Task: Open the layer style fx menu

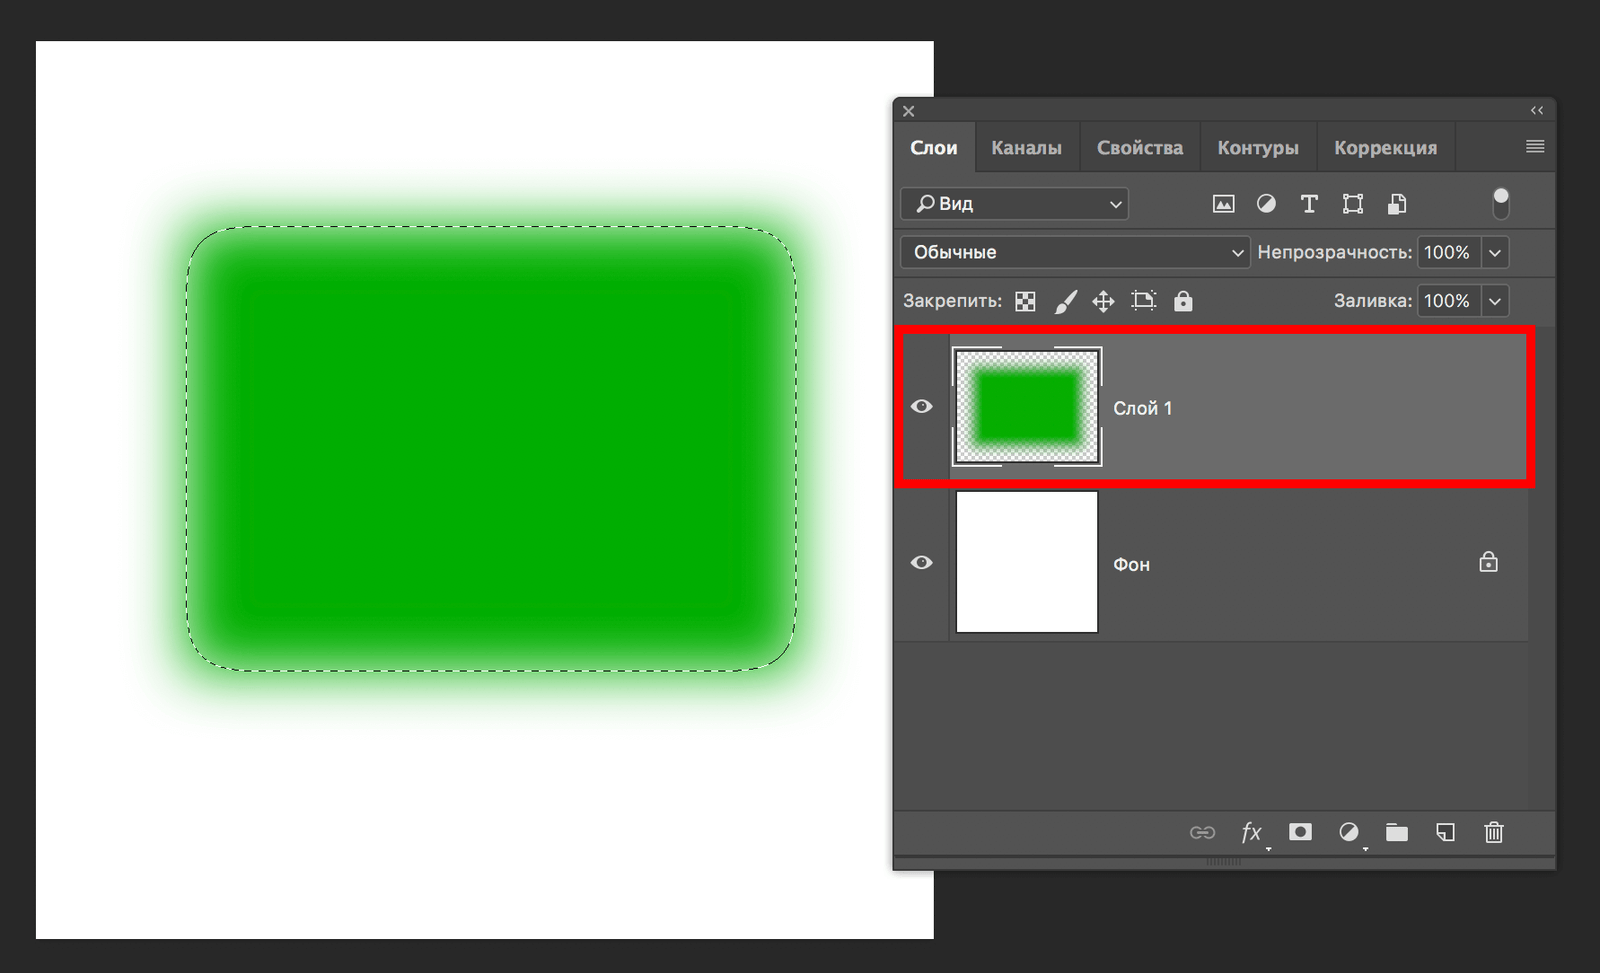Action: pos(1251,832)
